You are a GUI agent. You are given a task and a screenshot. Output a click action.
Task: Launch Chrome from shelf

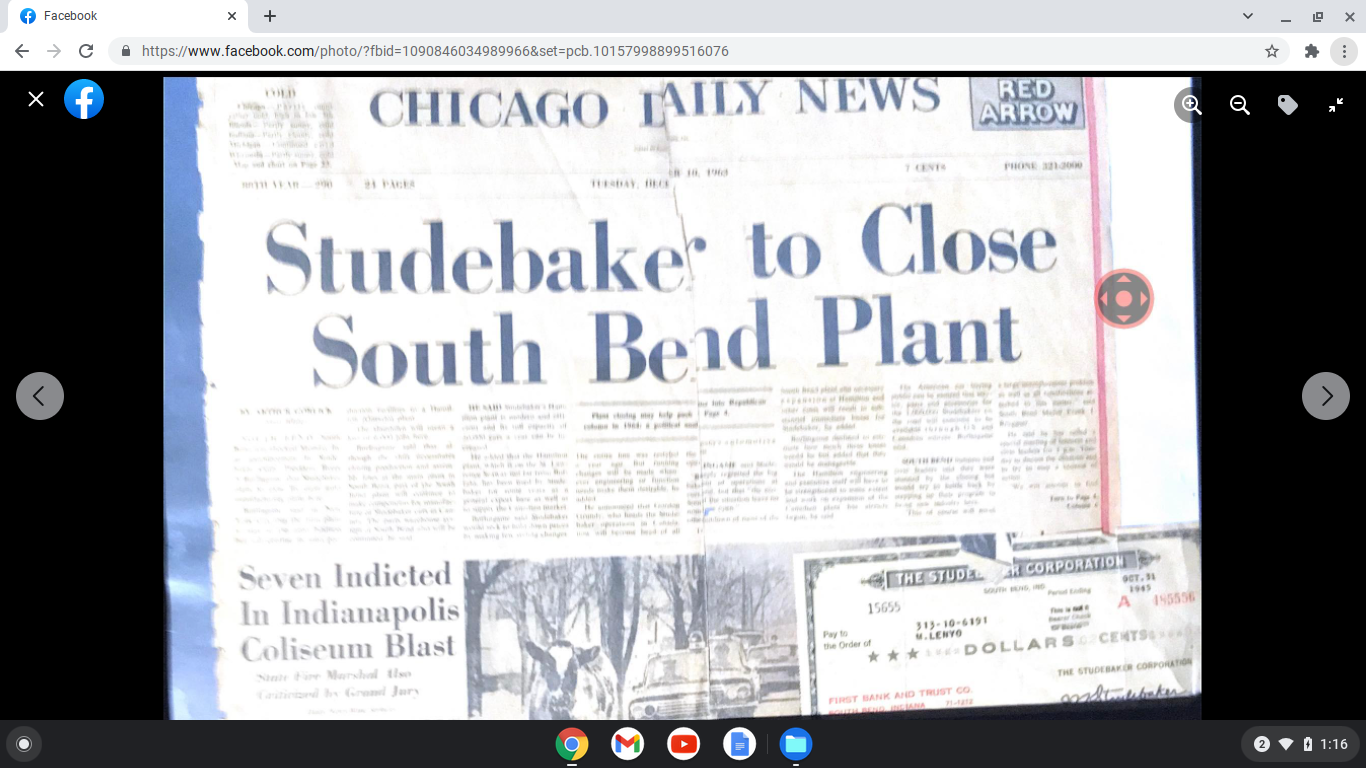[572, 744]
